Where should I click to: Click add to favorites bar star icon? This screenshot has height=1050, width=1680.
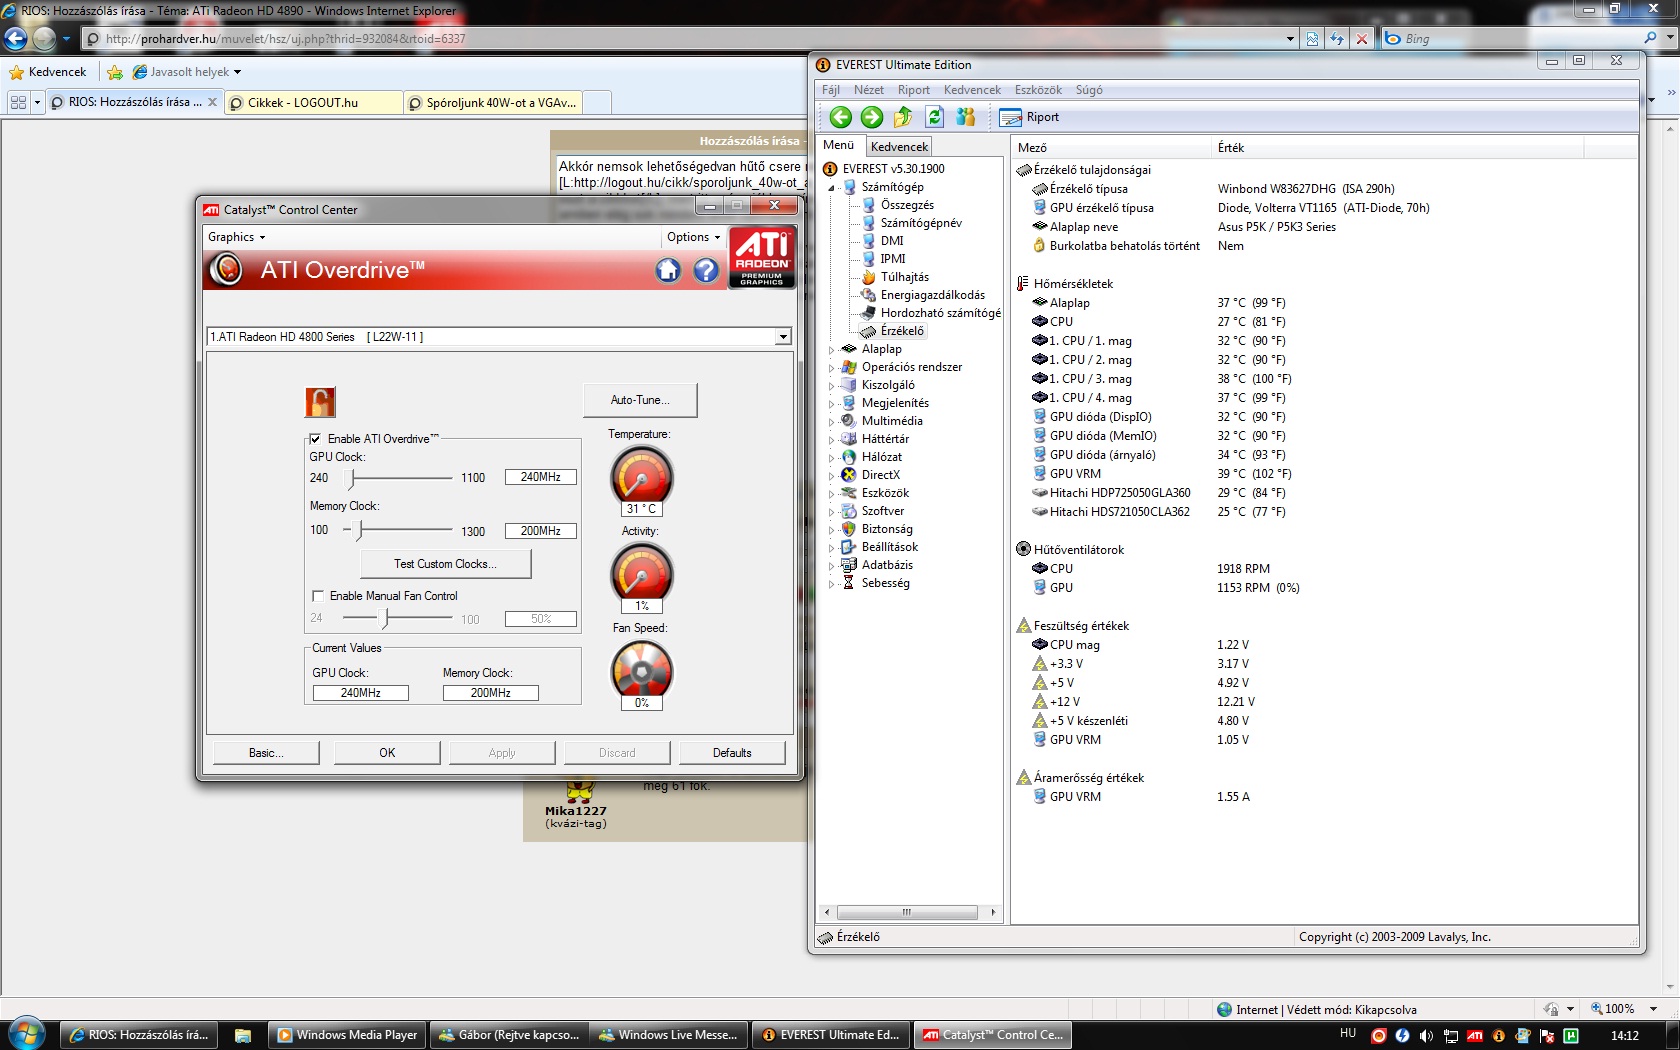[115, 72]
